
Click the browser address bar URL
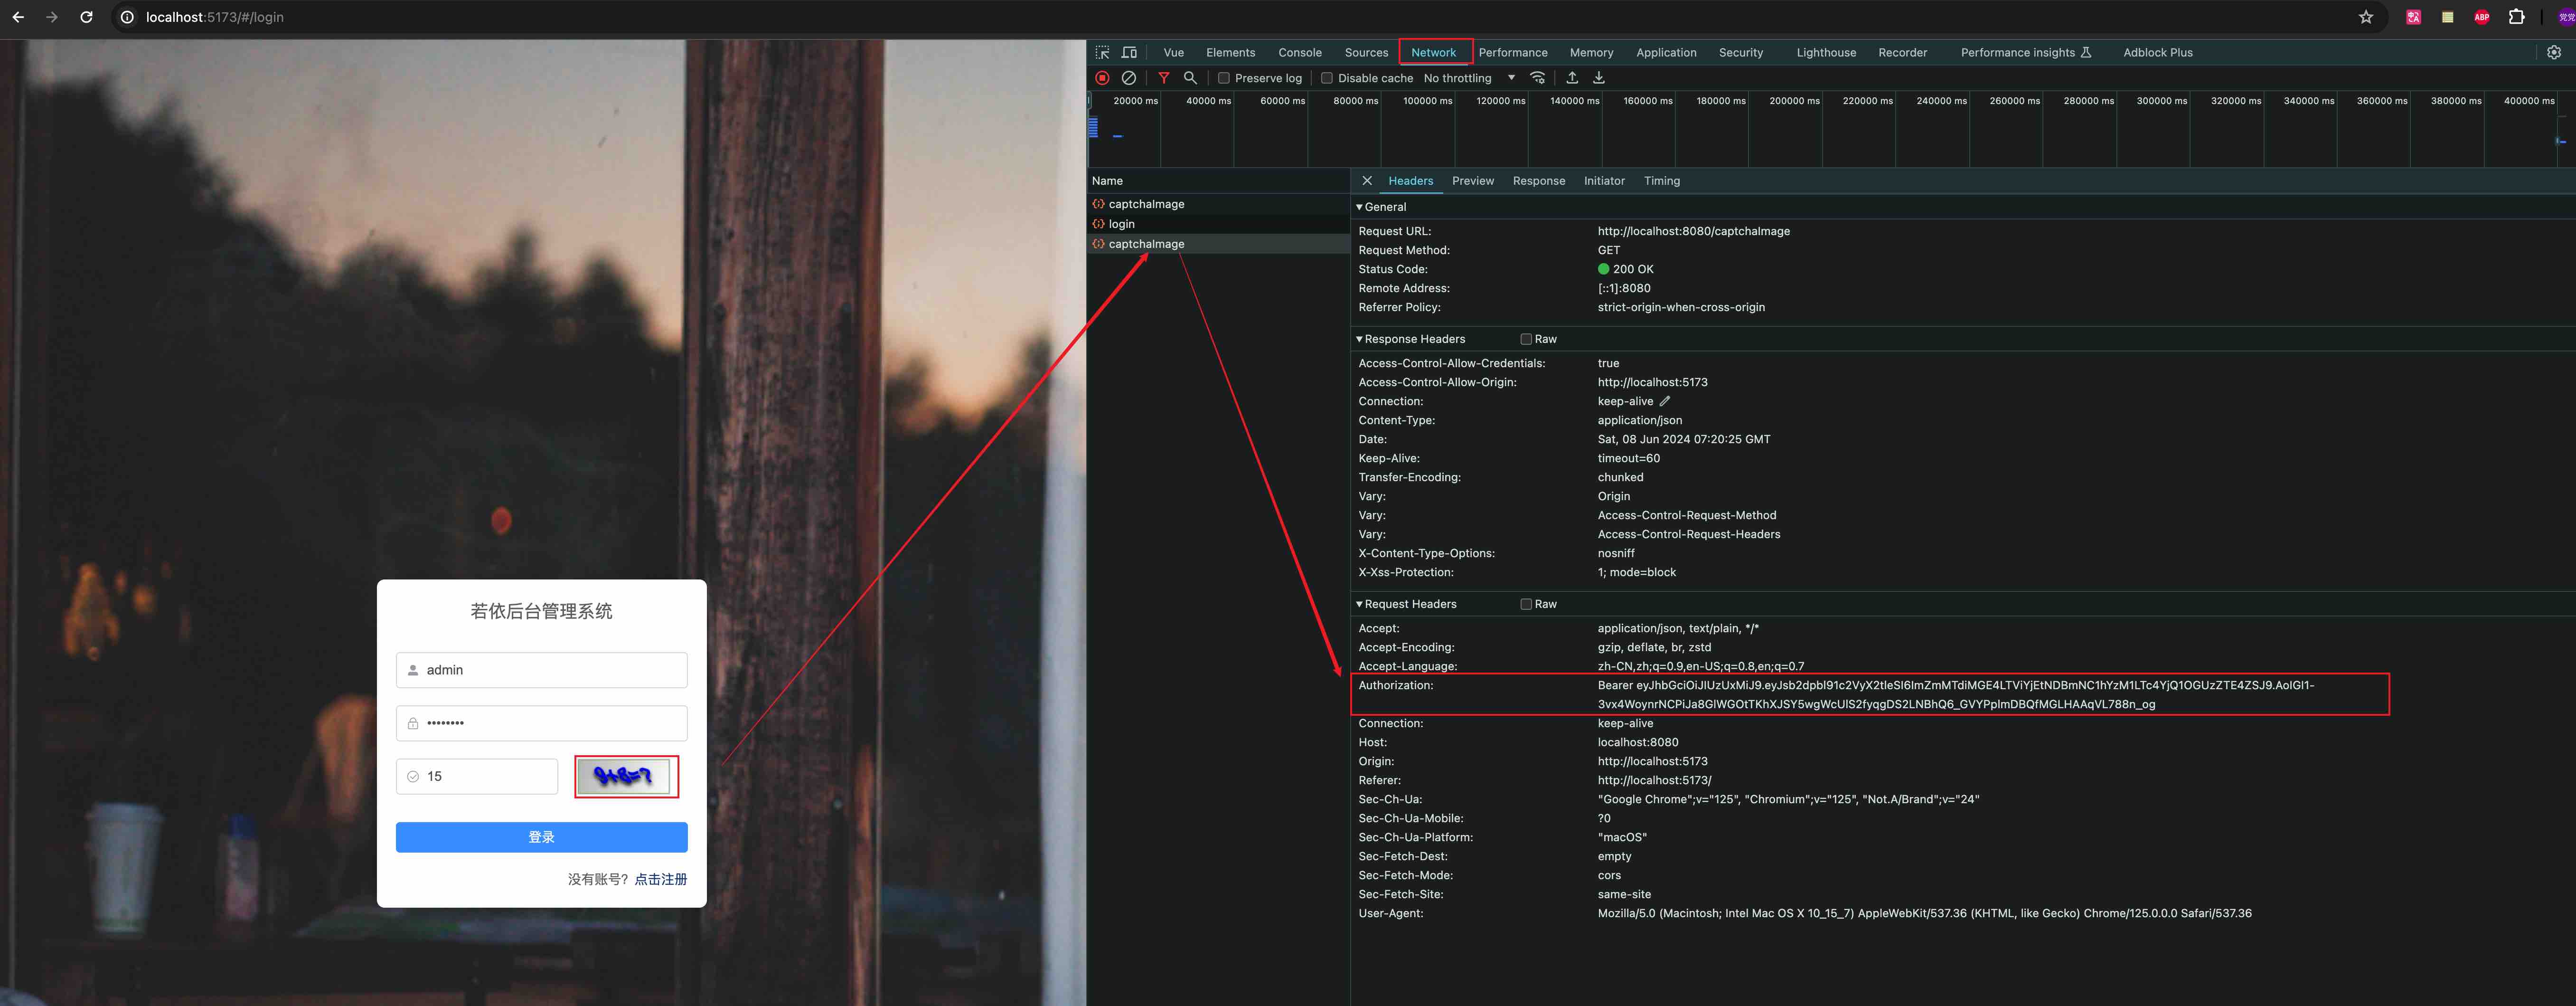pos(215,17)
